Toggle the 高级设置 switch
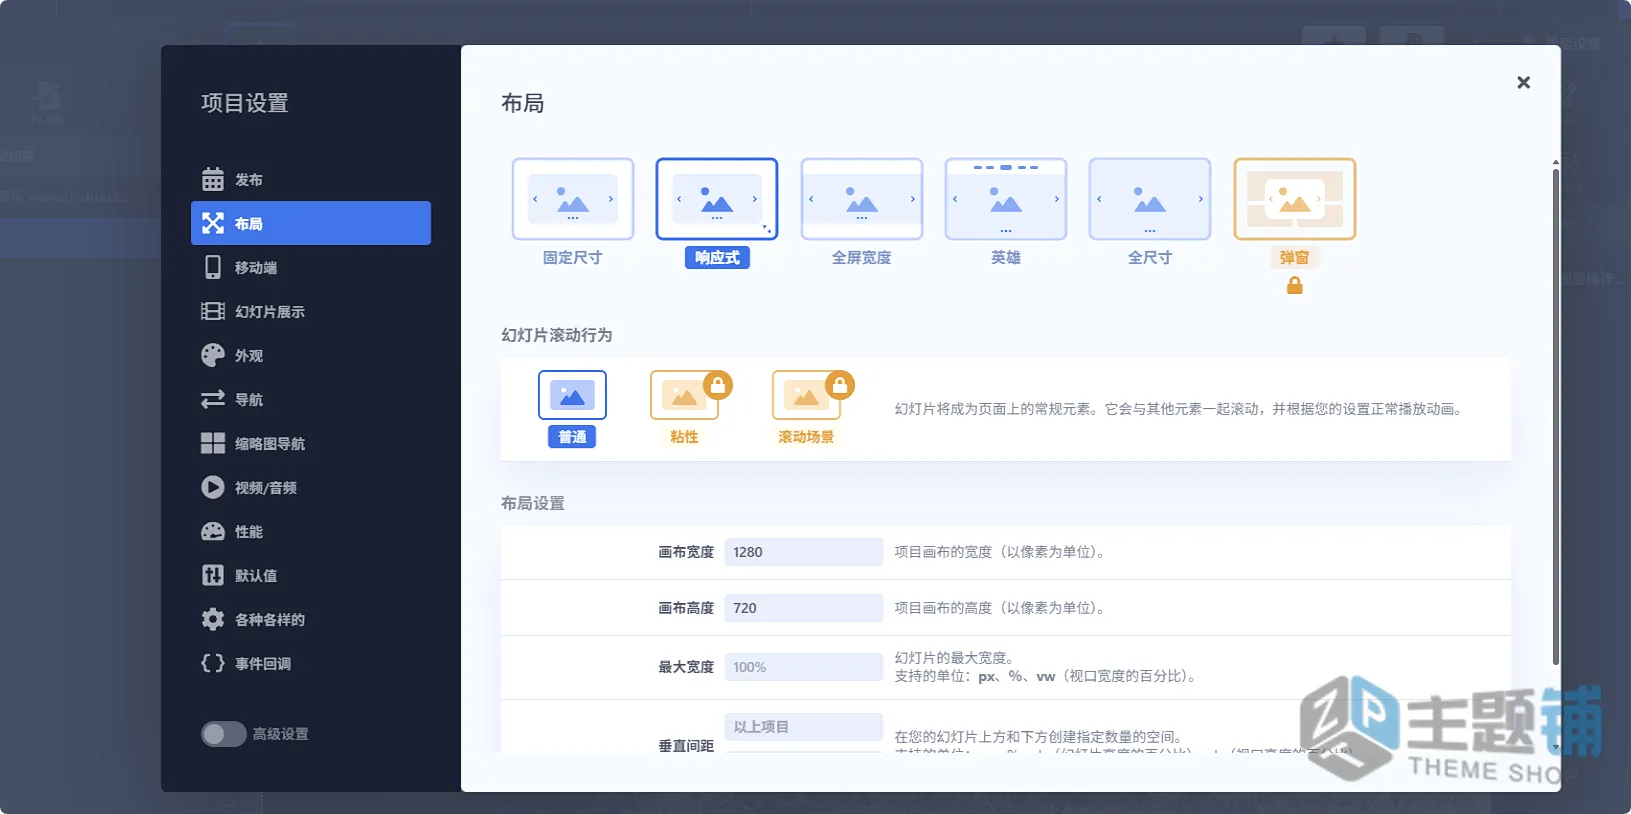1631x814 pixels. (x=224, y=734)
